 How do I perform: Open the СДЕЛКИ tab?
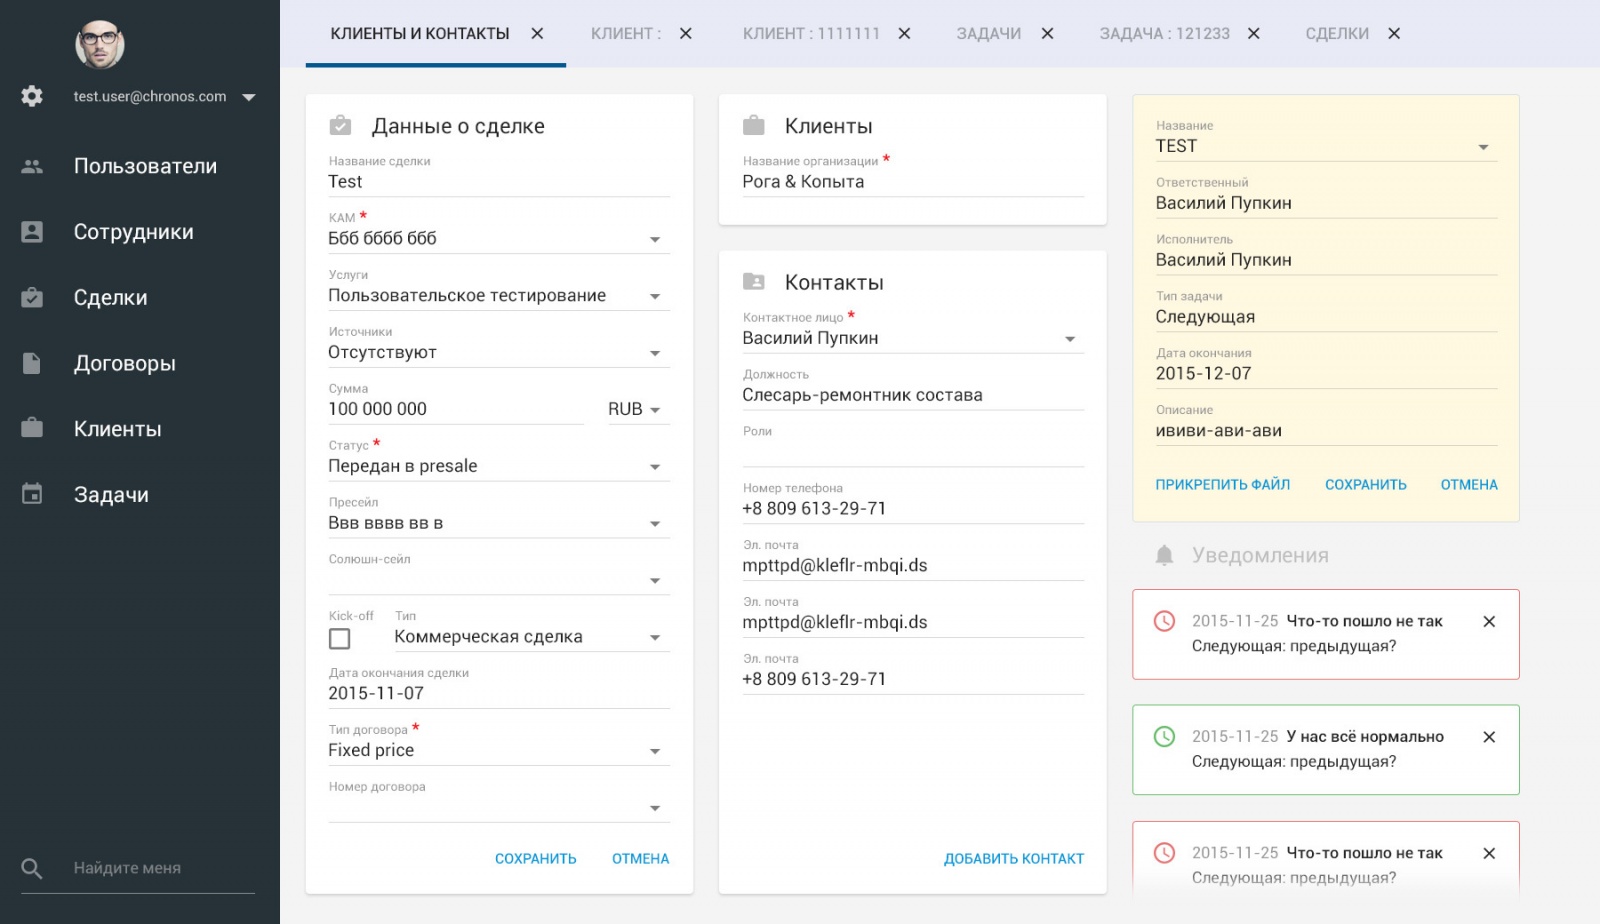pos(1336,34)
